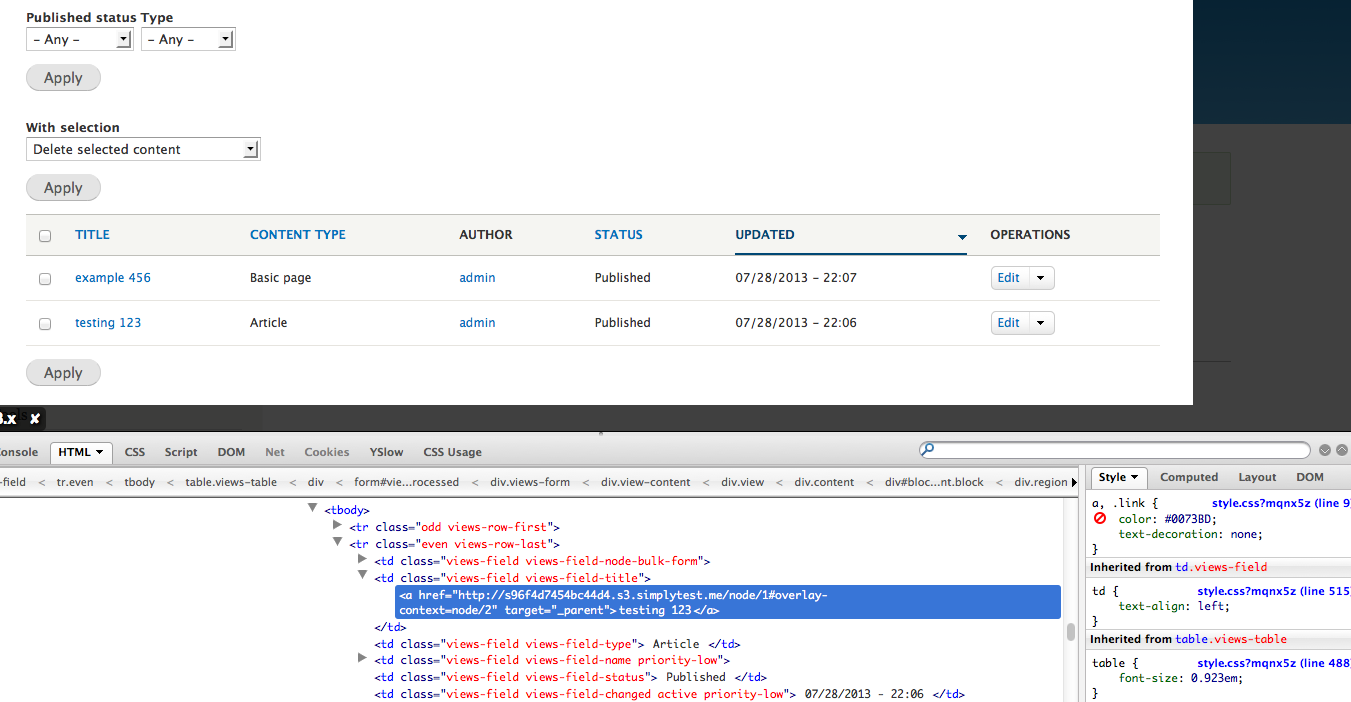Click the chevron-up icon at Firebug's far right
1351x702 pixels.
(1343, 449)
